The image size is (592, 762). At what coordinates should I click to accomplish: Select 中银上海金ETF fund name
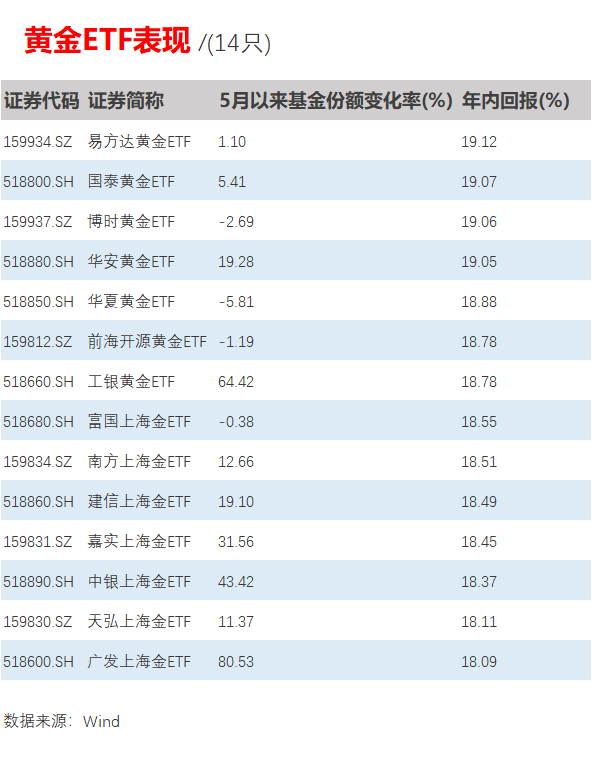pyautogui.click(x=139, y=582)
